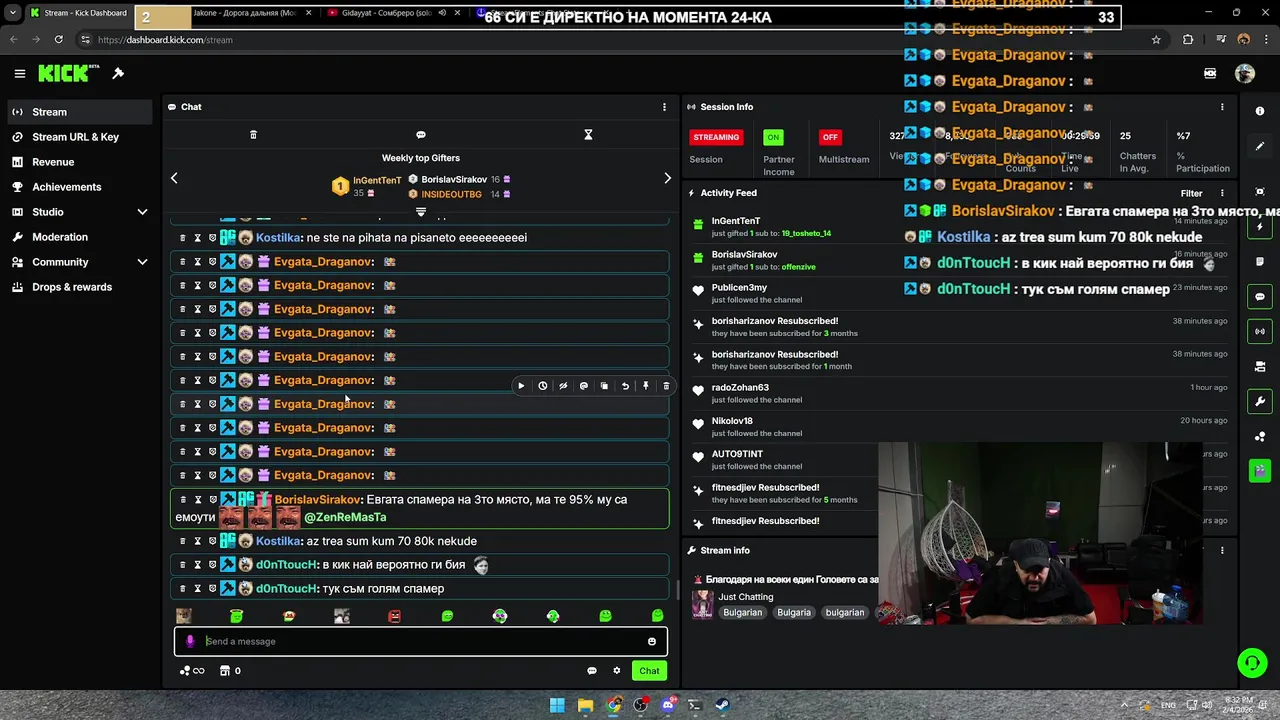Click InGentTenT top gifter name
Viewport: 1280px width, 720px height.
[377, 181]
